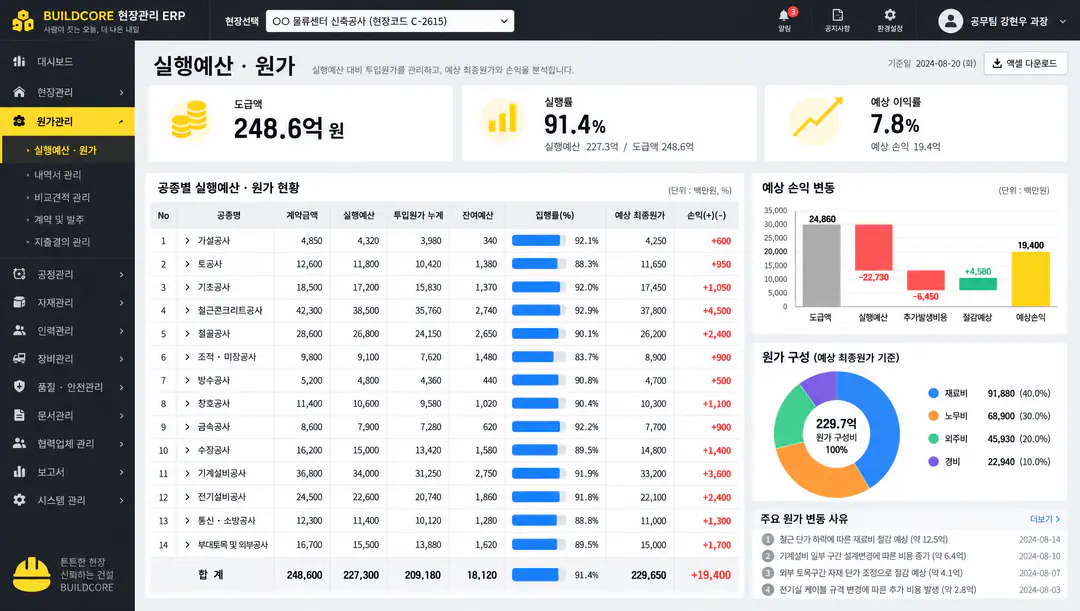This screenshot has height=611, width=1080.
Task: Select 실행예산 · 원가 submenu
Action: 65,150
